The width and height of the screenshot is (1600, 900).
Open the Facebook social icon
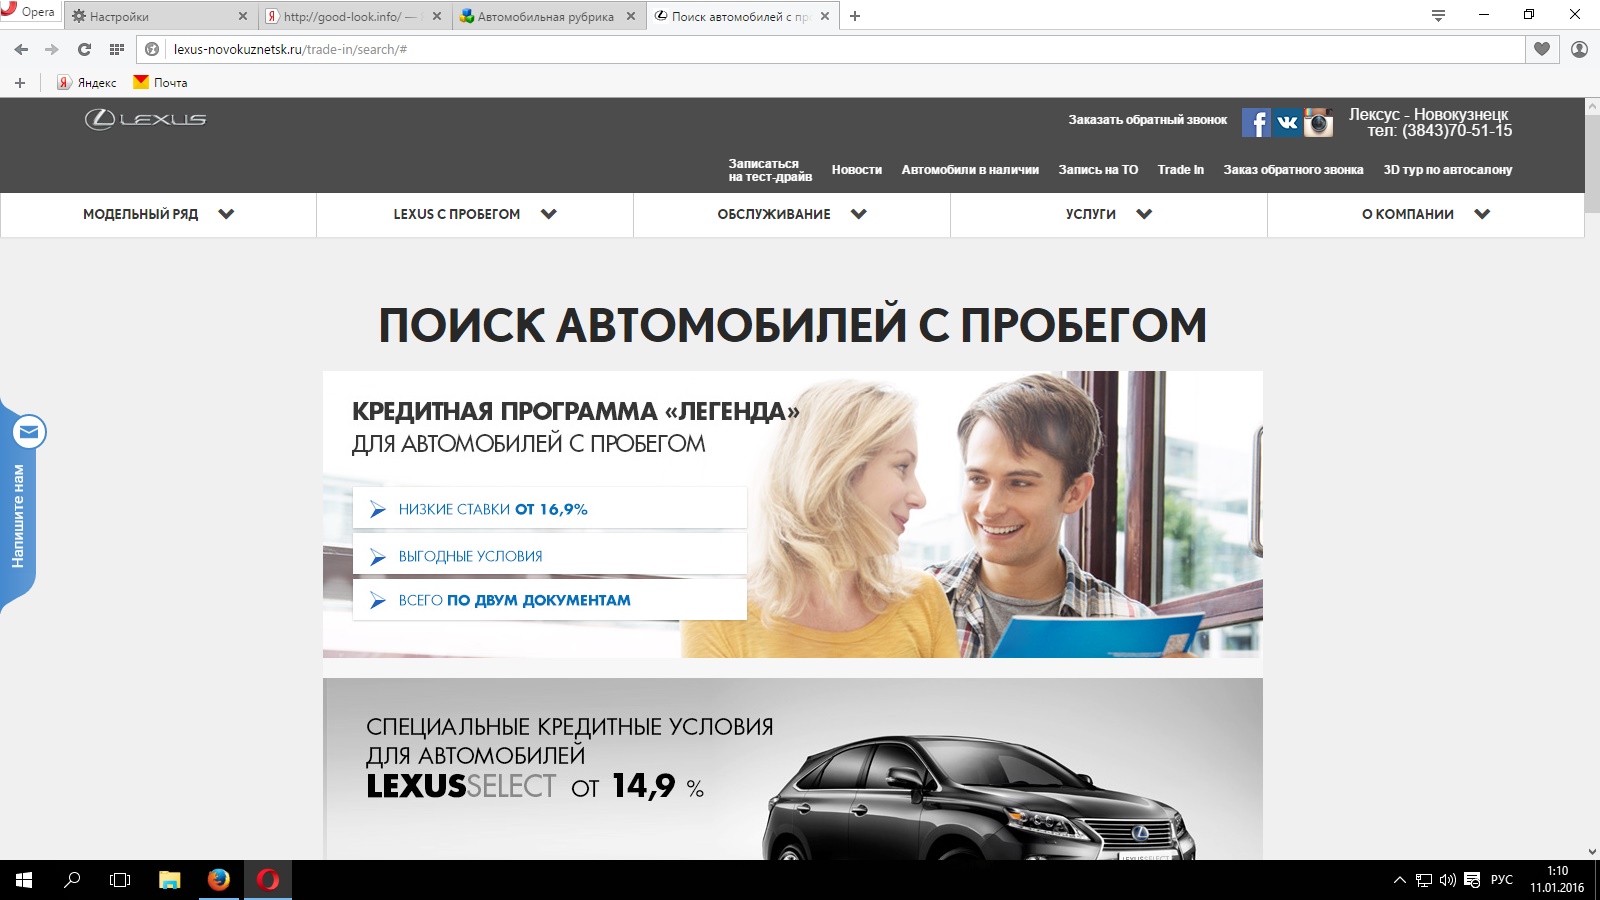[x=1256, y=122]
